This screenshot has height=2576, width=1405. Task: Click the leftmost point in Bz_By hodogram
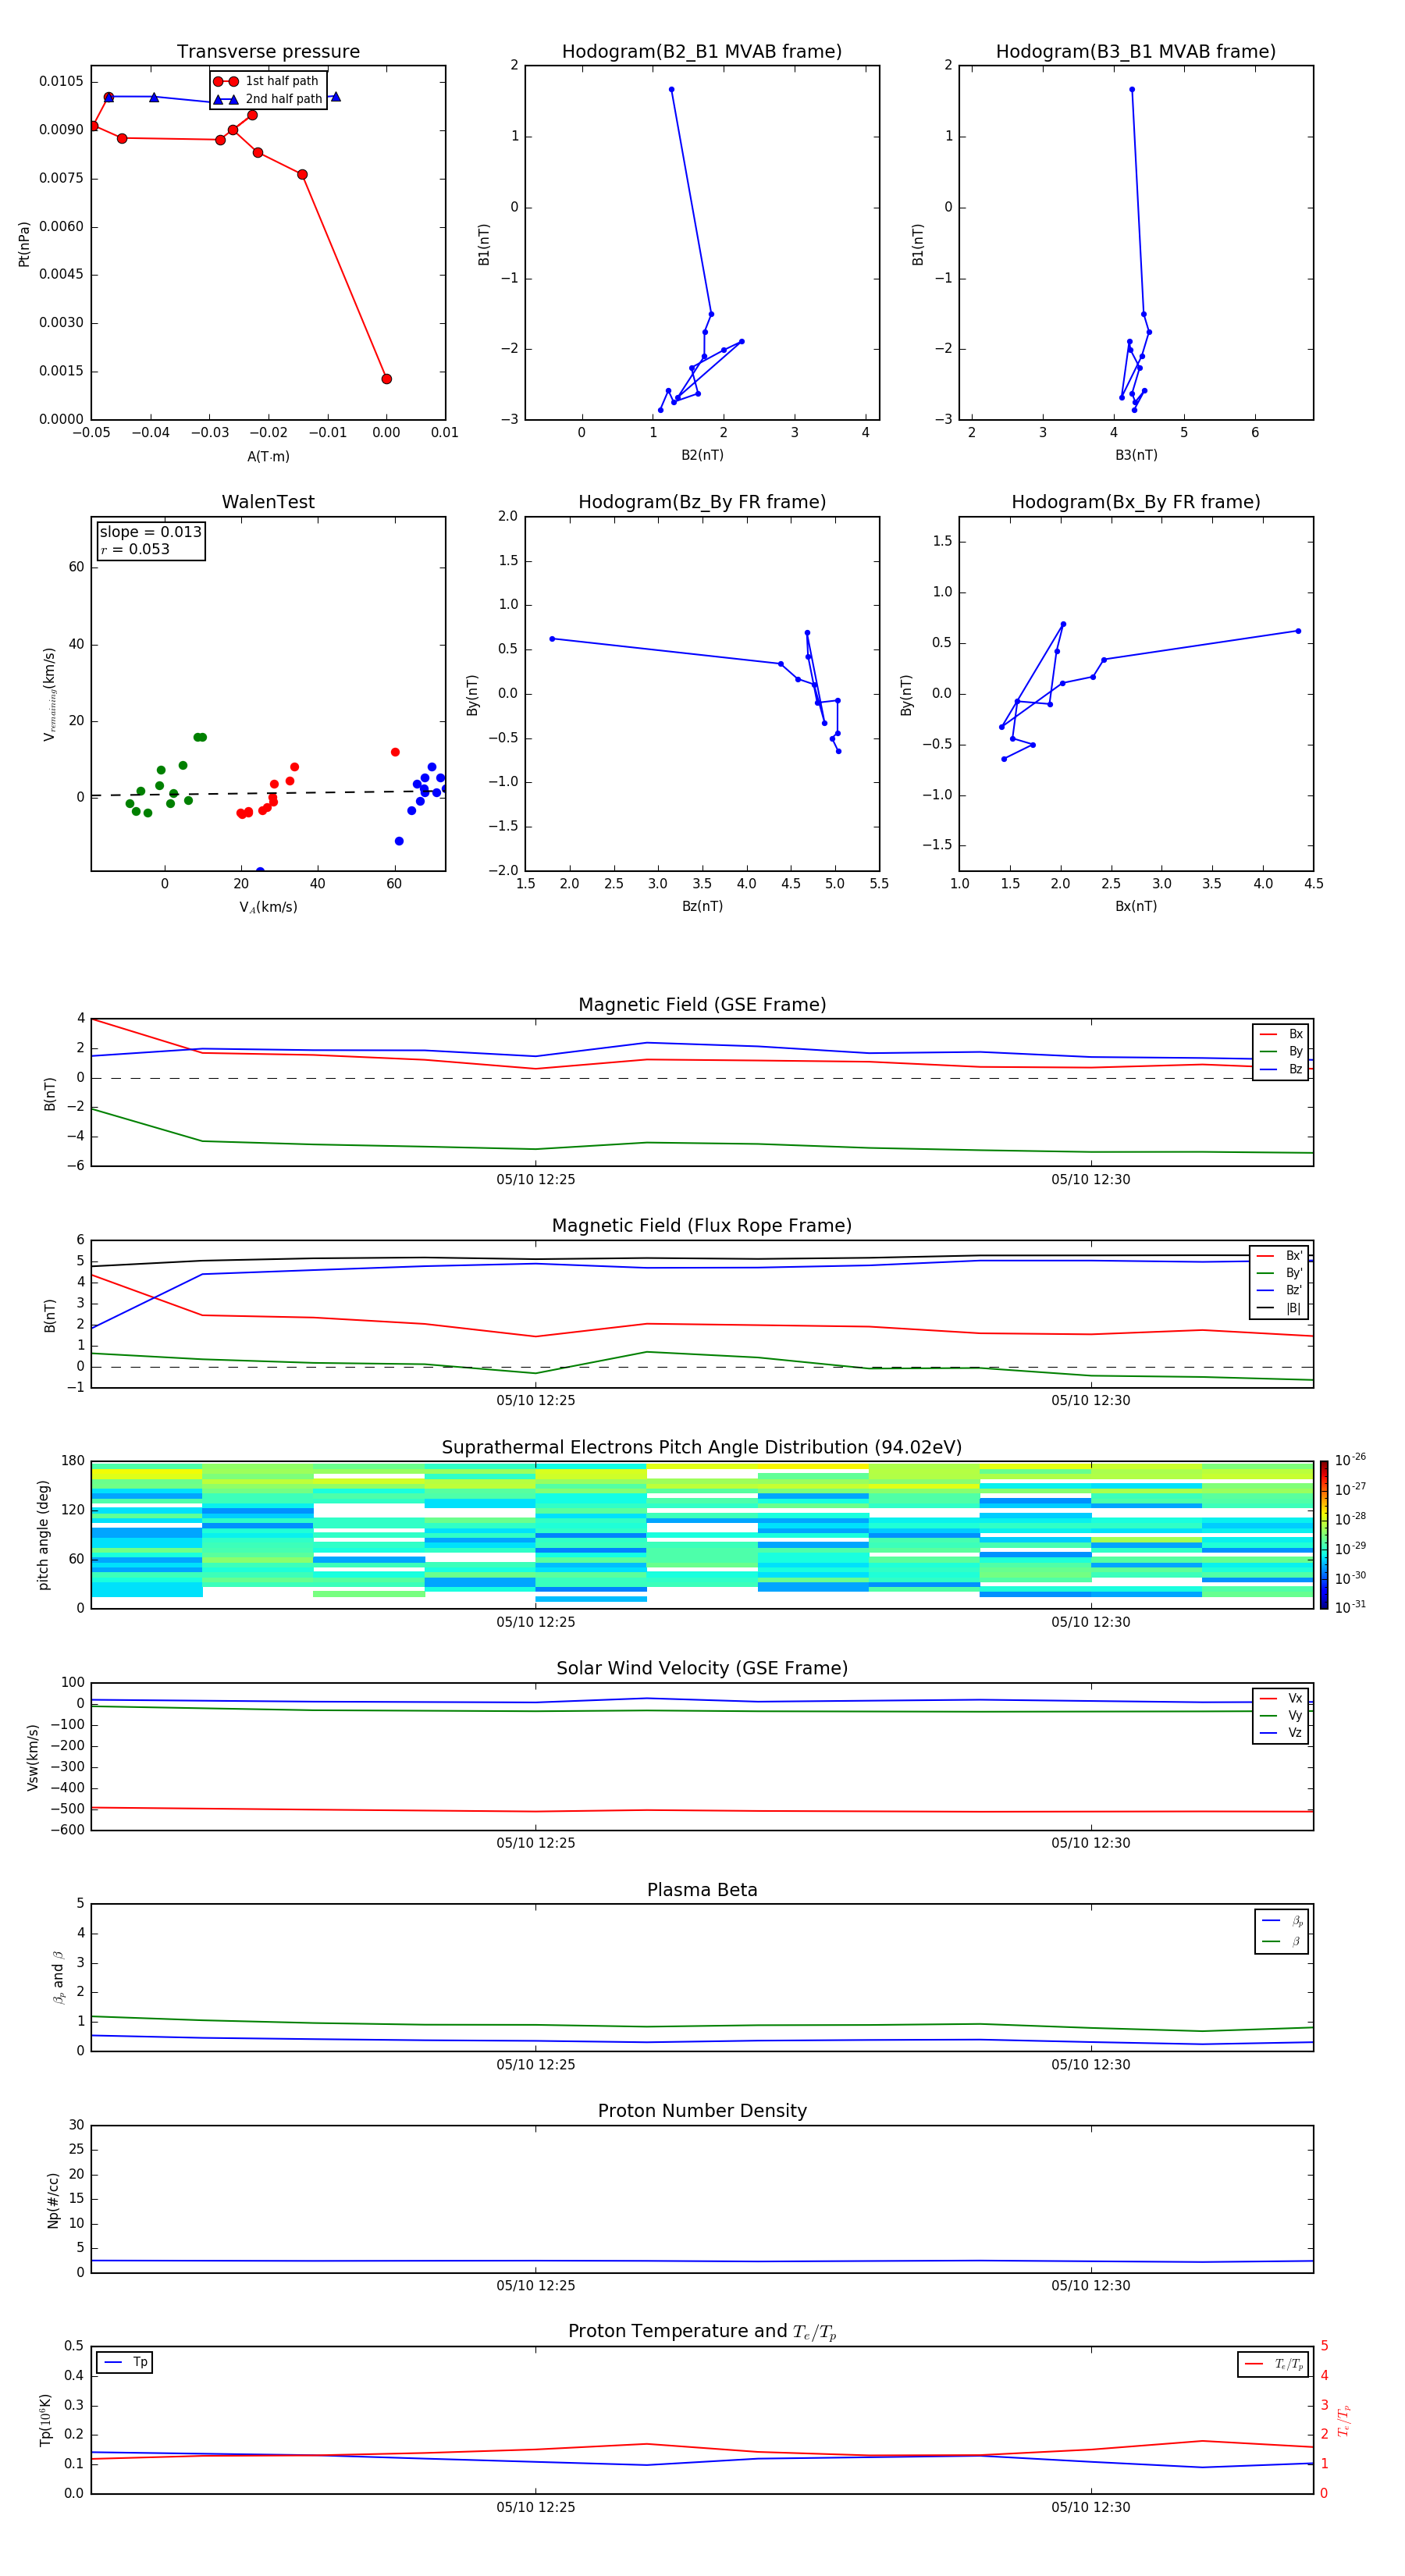[x=552, y=639]
